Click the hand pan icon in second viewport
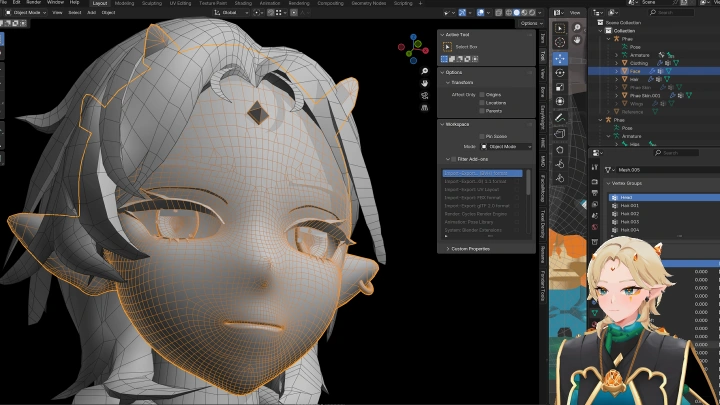 coord(577,40)
